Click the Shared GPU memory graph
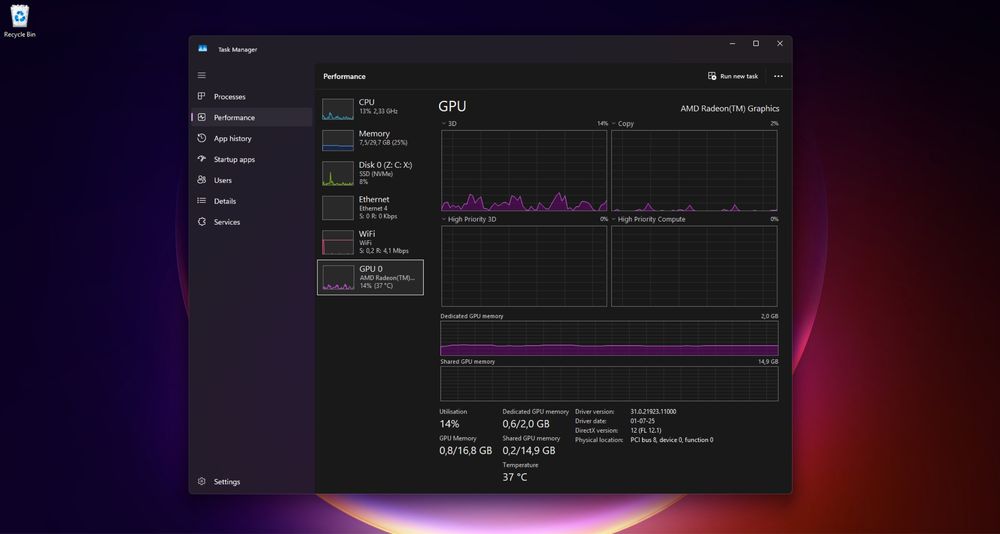The height and width of the screenshot is (534, 1000). click(x=609, y=383)
